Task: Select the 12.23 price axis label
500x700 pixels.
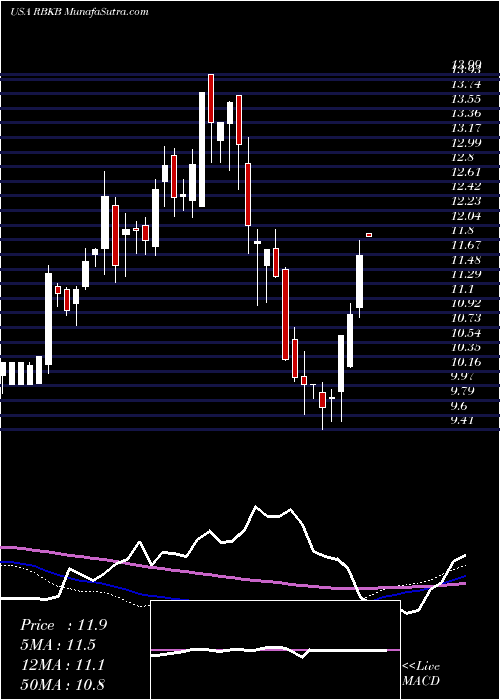Action: (x=467, y=201)
